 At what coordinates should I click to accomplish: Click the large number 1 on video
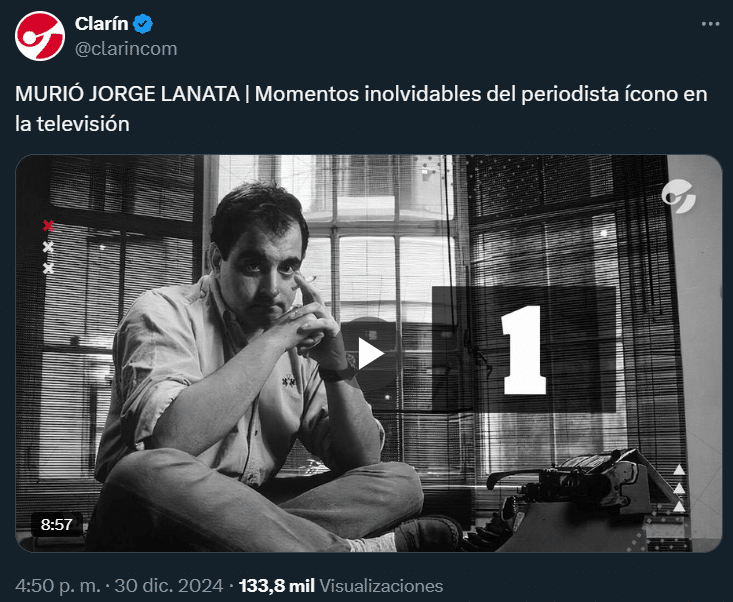pyautogui.click(x=523, y=350)
